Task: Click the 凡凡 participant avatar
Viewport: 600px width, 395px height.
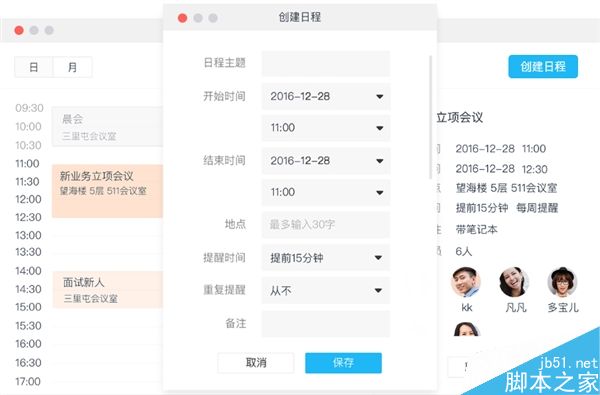Action: coord(514,282)
